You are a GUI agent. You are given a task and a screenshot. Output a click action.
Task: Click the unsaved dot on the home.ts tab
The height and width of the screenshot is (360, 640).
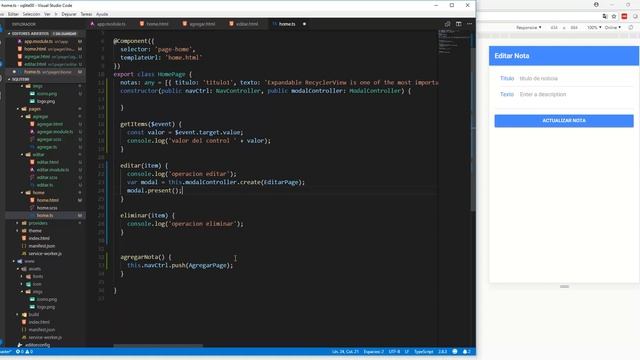coord(304,24)
